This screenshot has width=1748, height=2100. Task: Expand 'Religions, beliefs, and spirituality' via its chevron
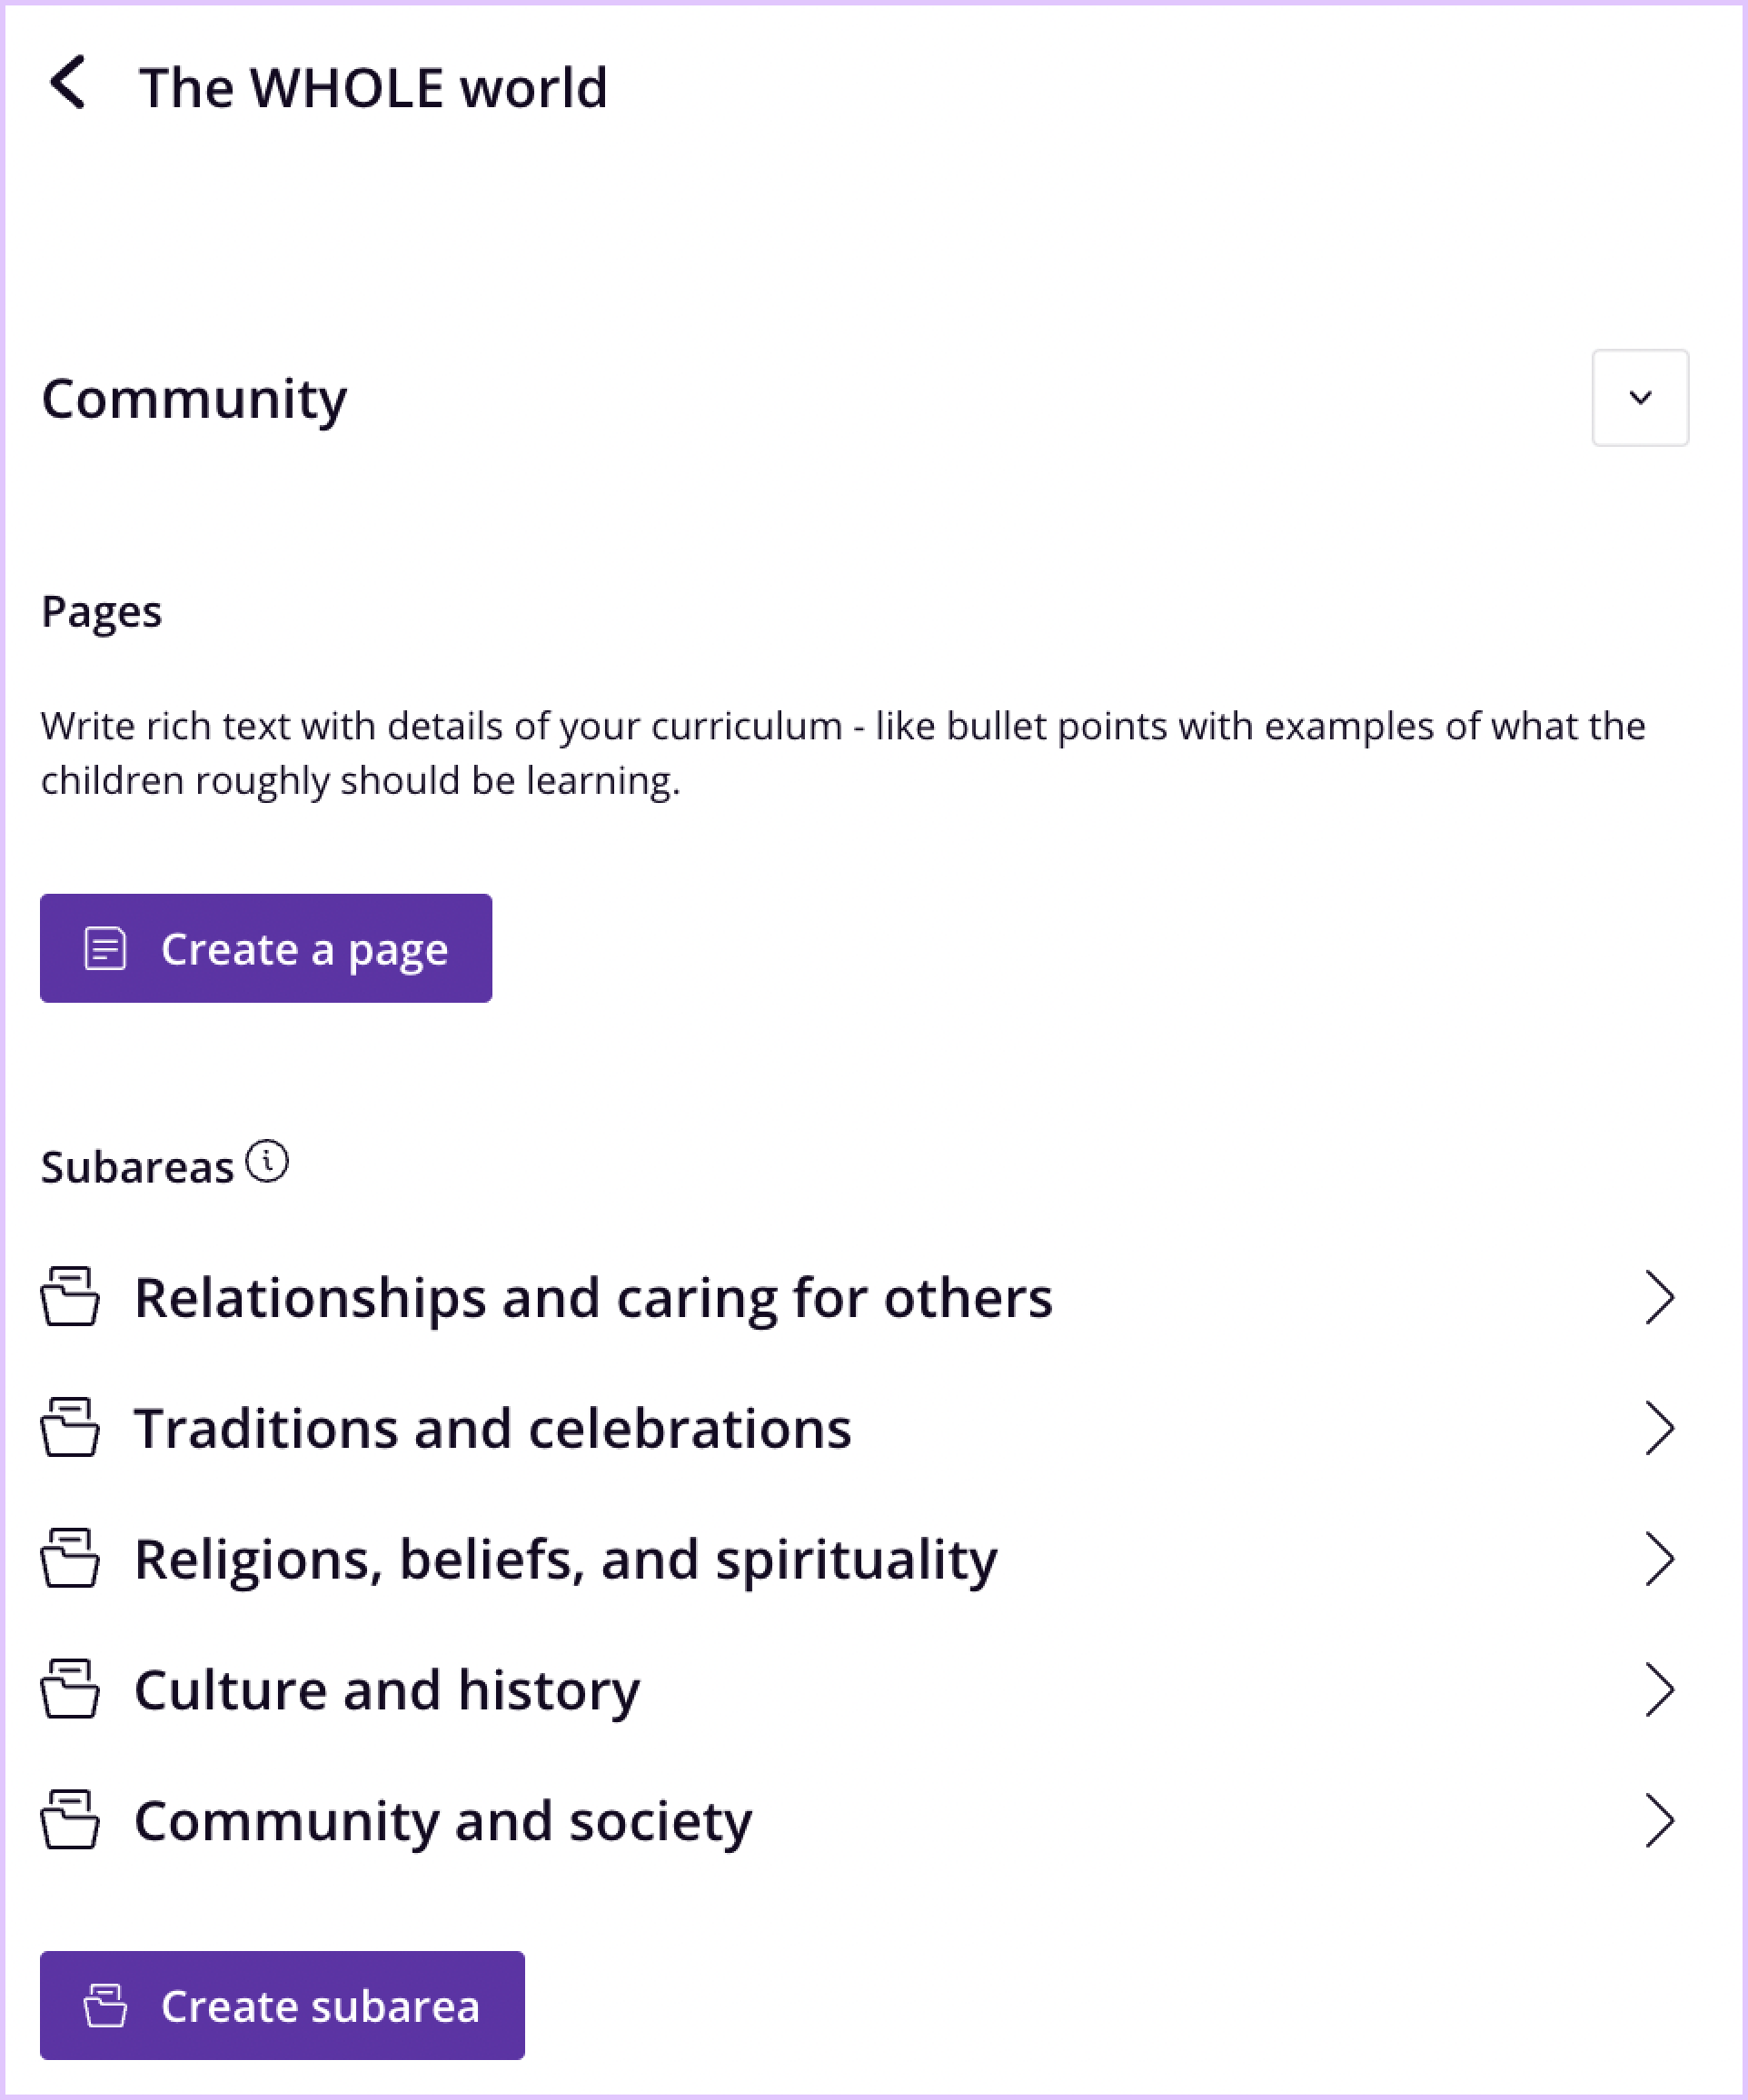pos(1660,1558)
